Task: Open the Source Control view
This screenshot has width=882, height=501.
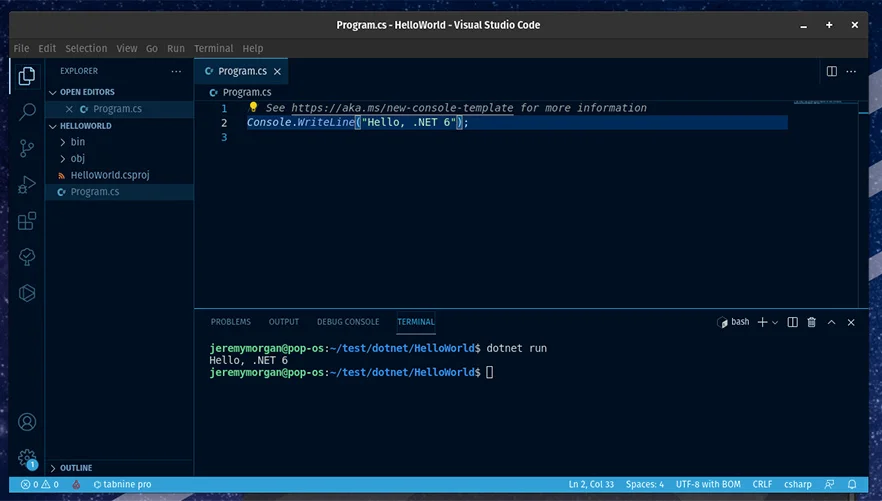Action: coord(28,148)
